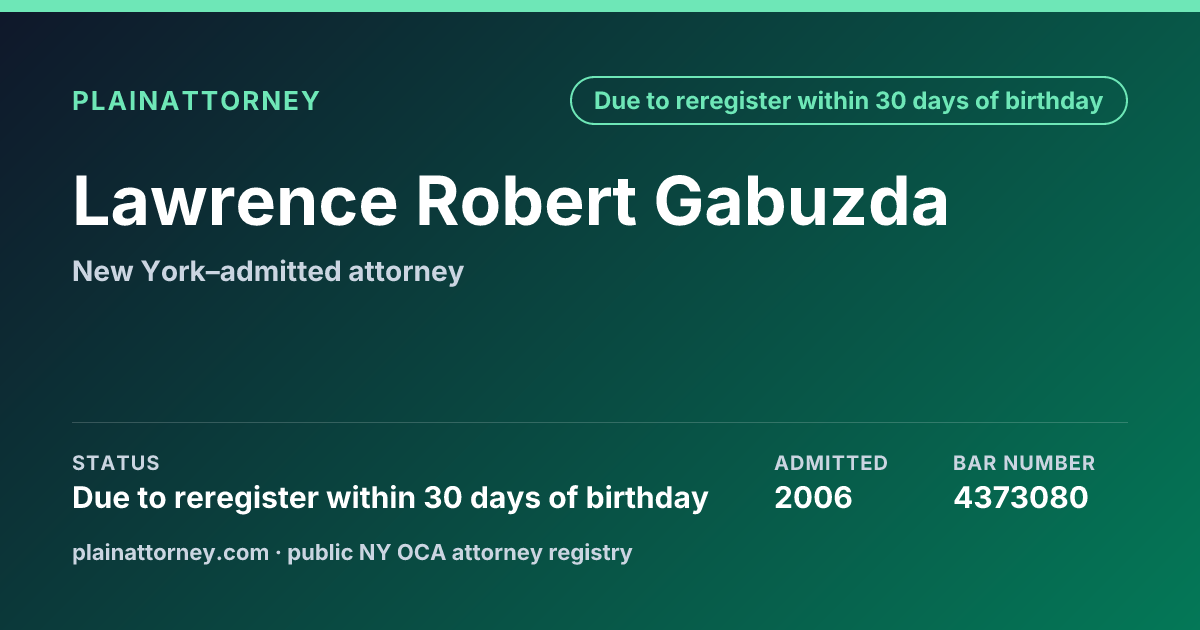Viewport: 1200px width, 630px height.
Task: Select the admission year 2006
Action: pos(813,498)
